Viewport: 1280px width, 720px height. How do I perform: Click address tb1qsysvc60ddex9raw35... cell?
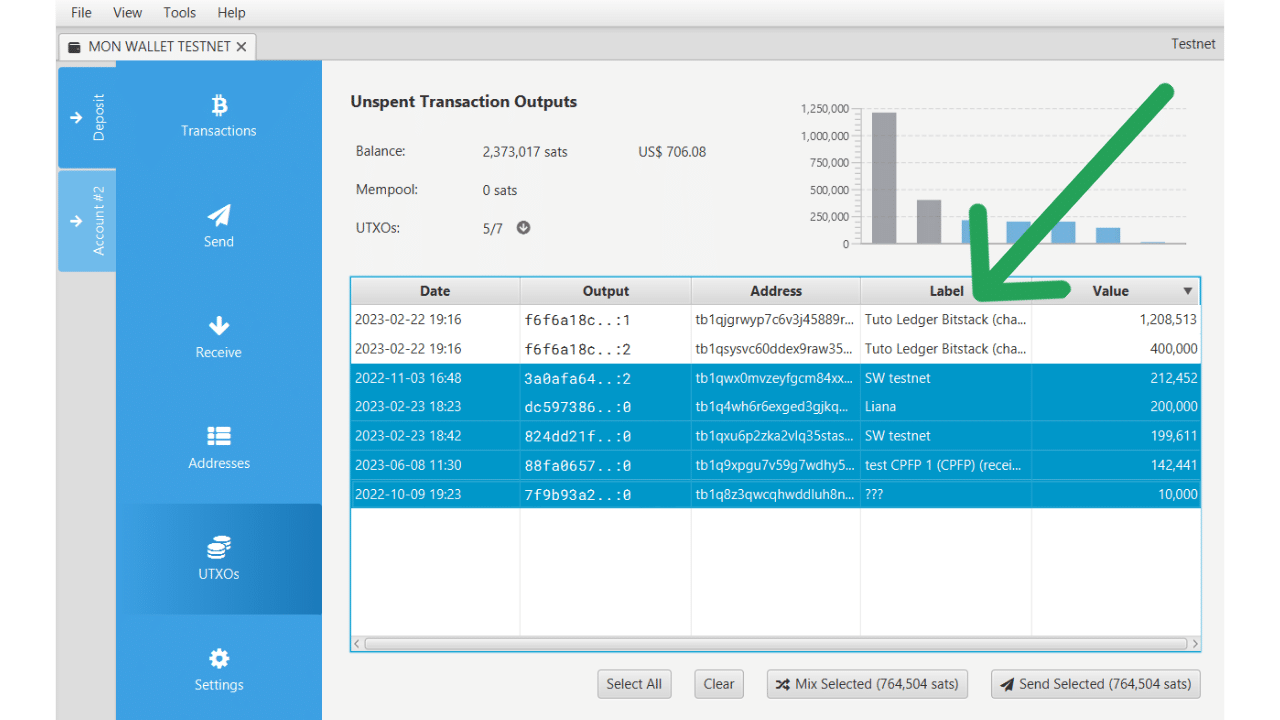pos(776,349)
